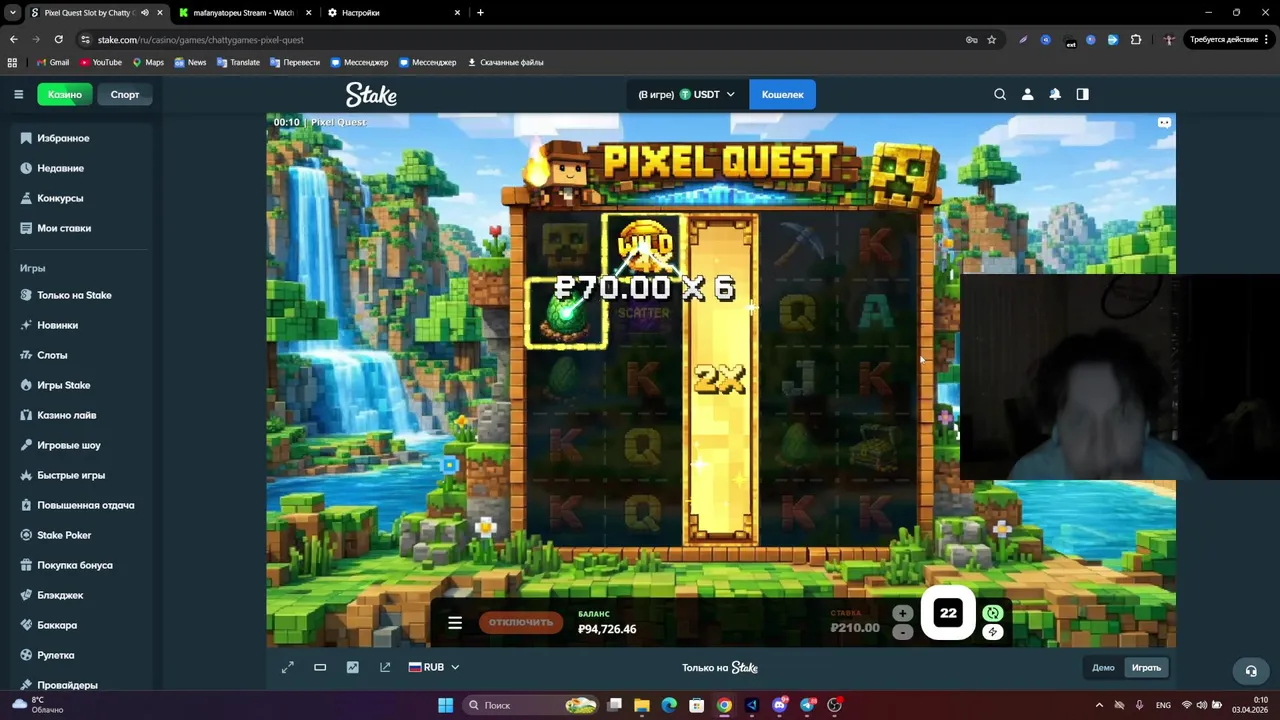
Task: Open Telegram from taskbar
Action: [x=808, y=705]
